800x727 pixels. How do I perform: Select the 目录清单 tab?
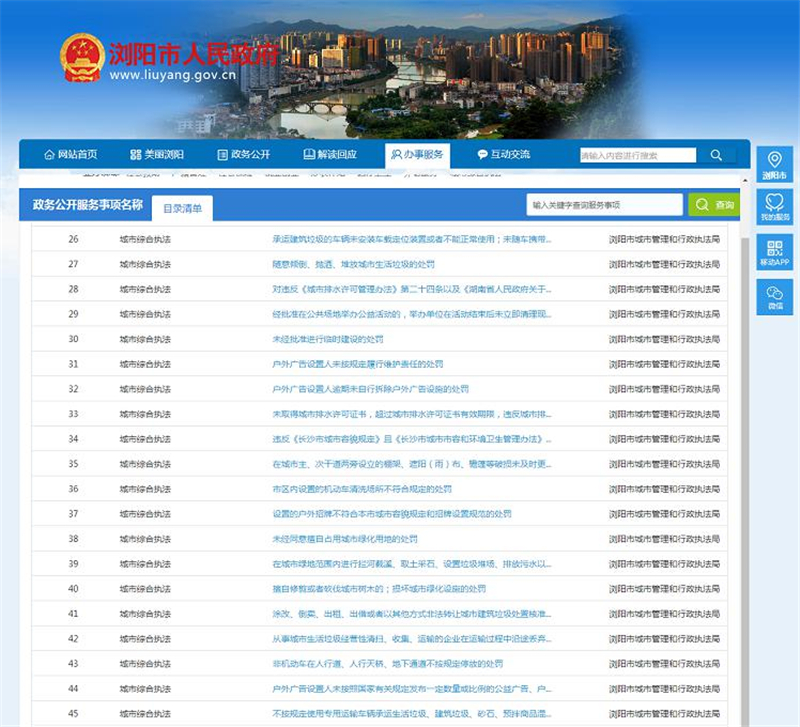click(x=182, y=208)
